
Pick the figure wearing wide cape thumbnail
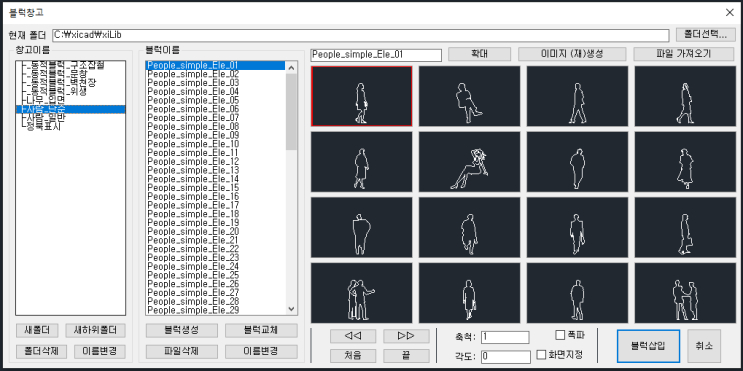point(362,228)
